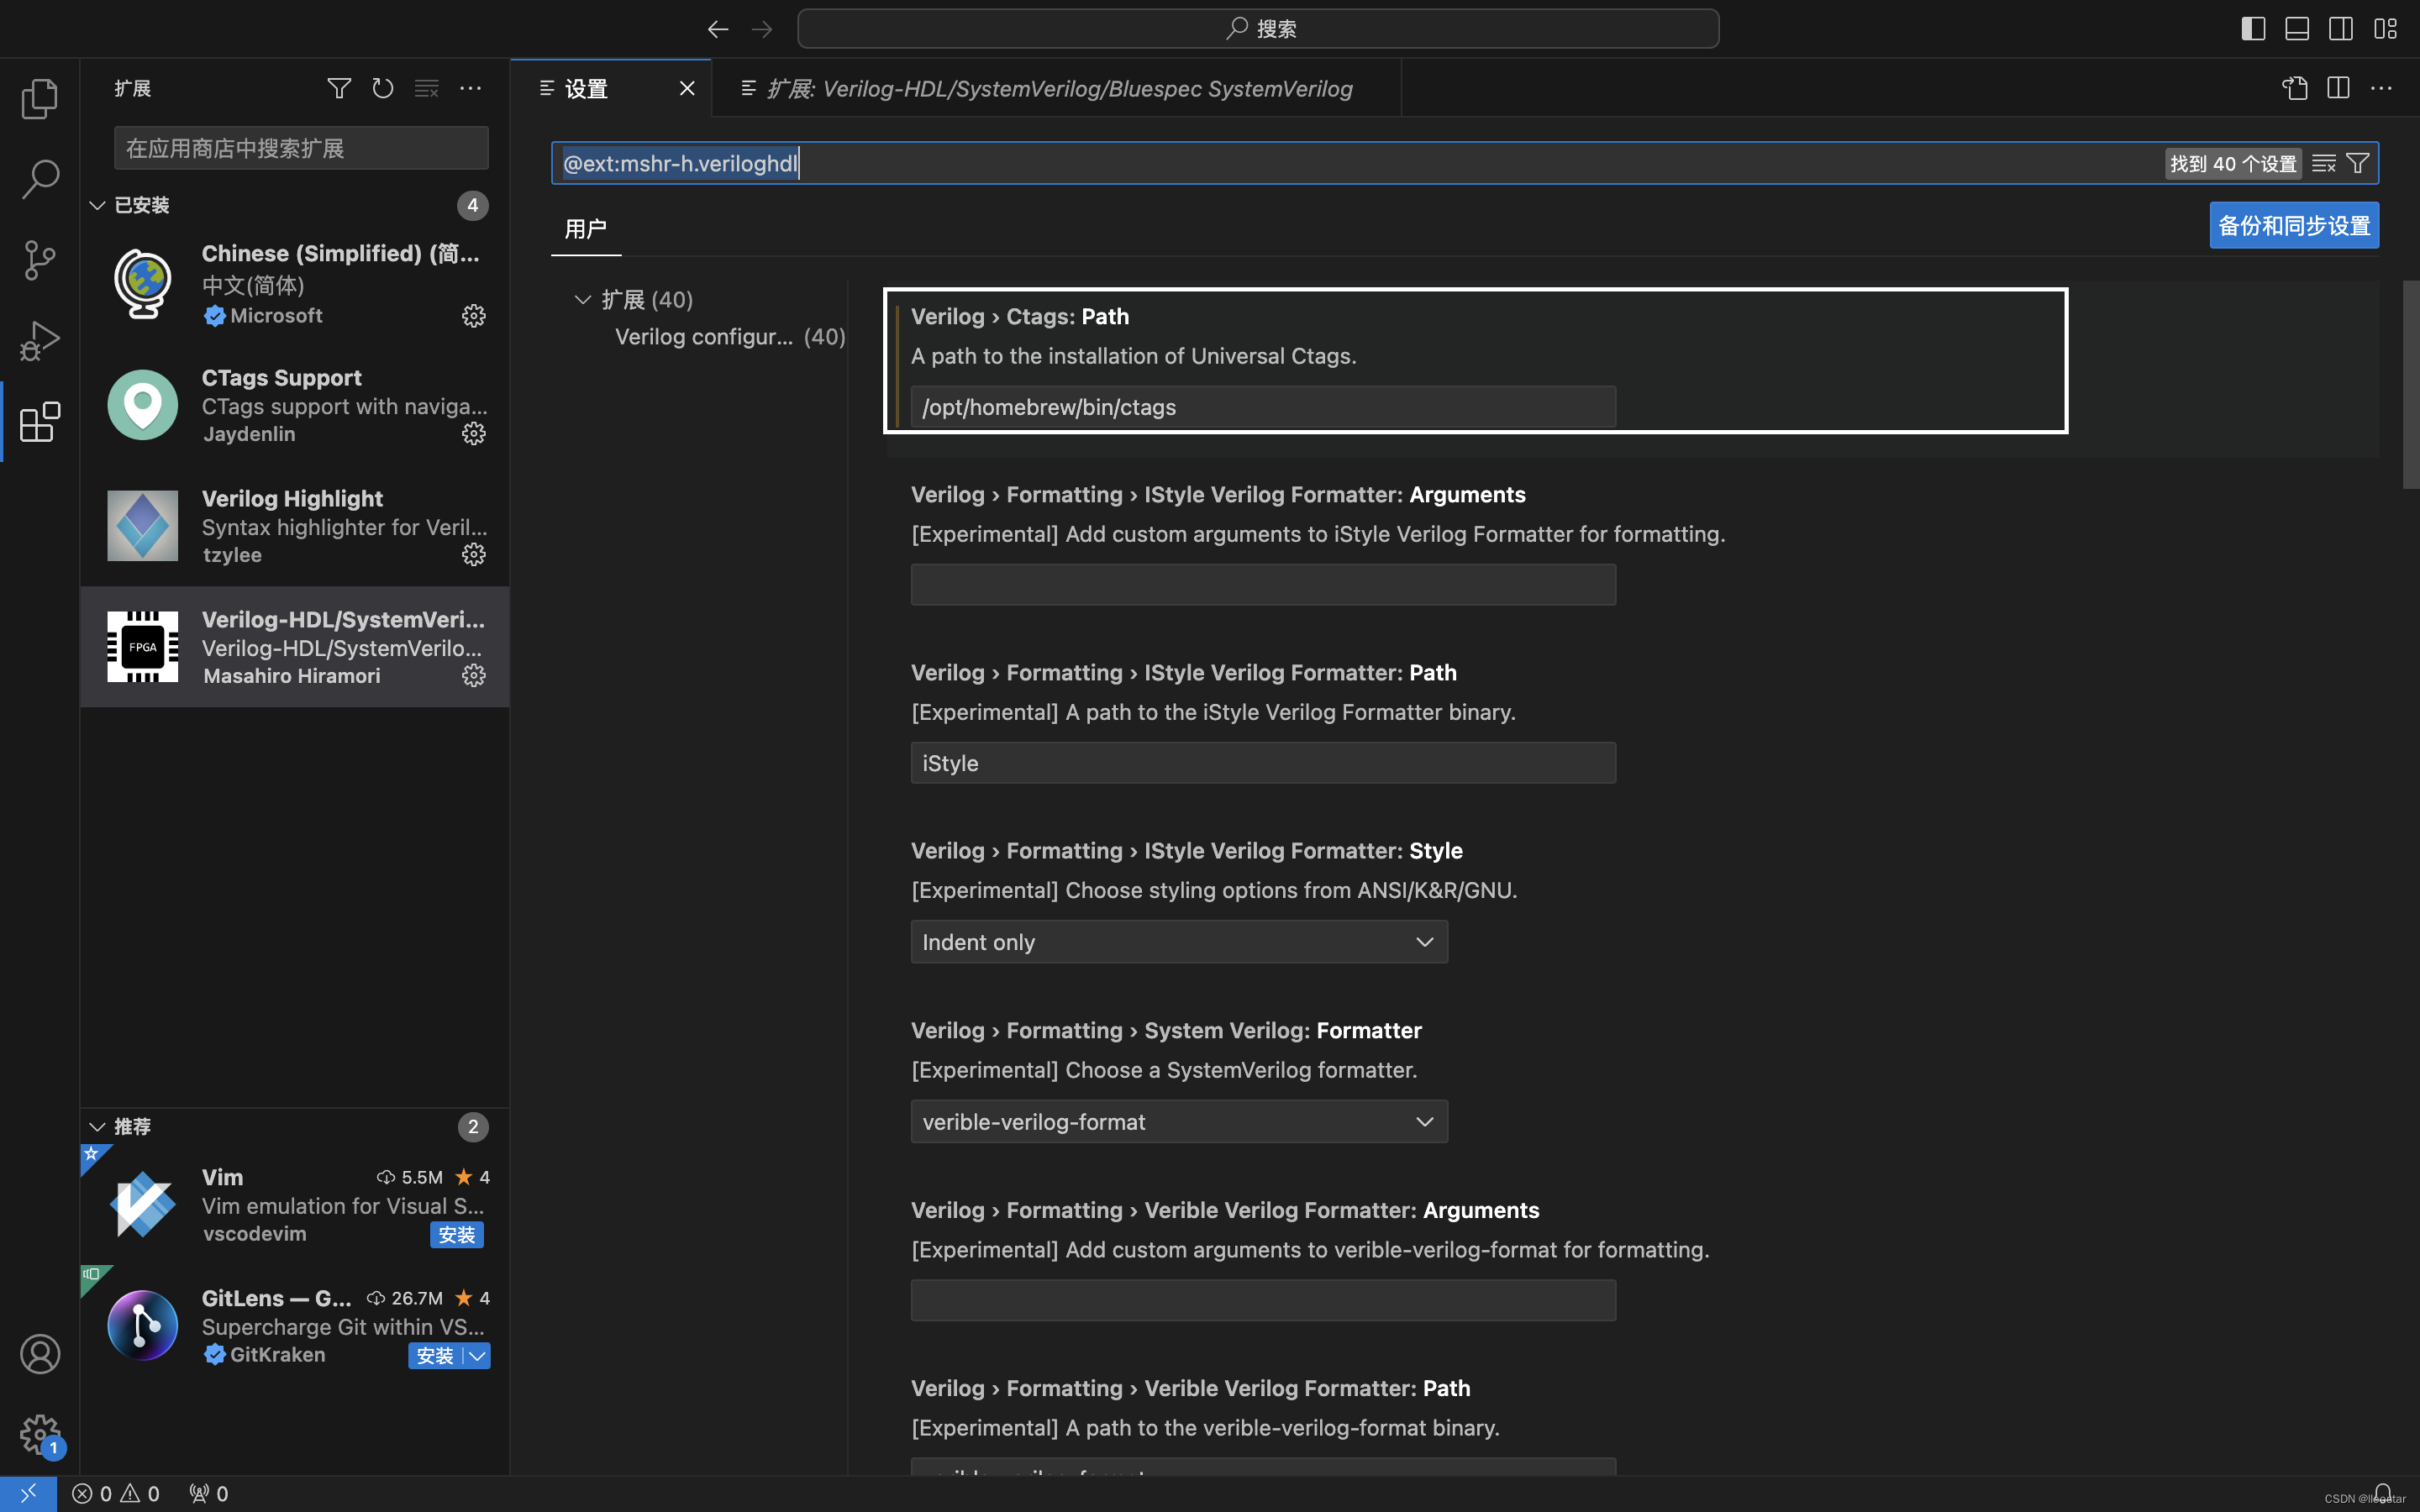
Task: Collapse the 扩展 (40) settings tree node
Action: pyautogui.click(x=583, y=299)
